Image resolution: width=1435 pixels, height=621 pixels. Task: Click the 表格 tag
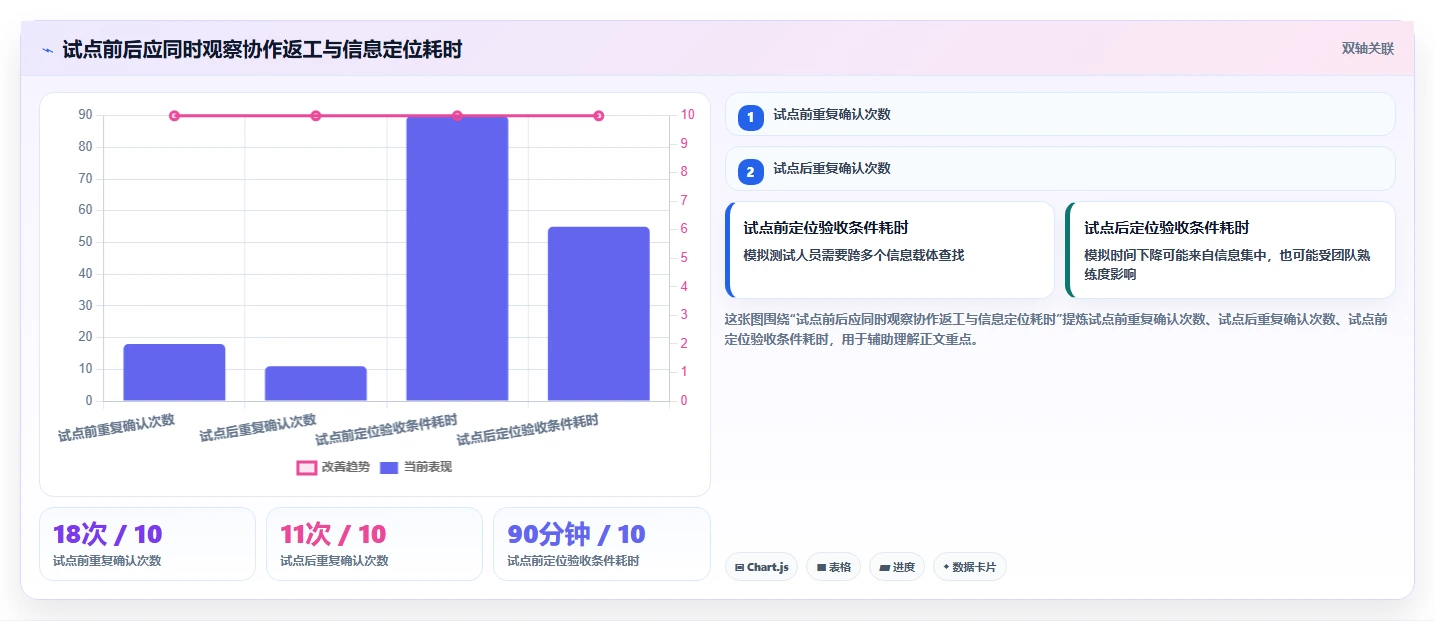point(833,567)
